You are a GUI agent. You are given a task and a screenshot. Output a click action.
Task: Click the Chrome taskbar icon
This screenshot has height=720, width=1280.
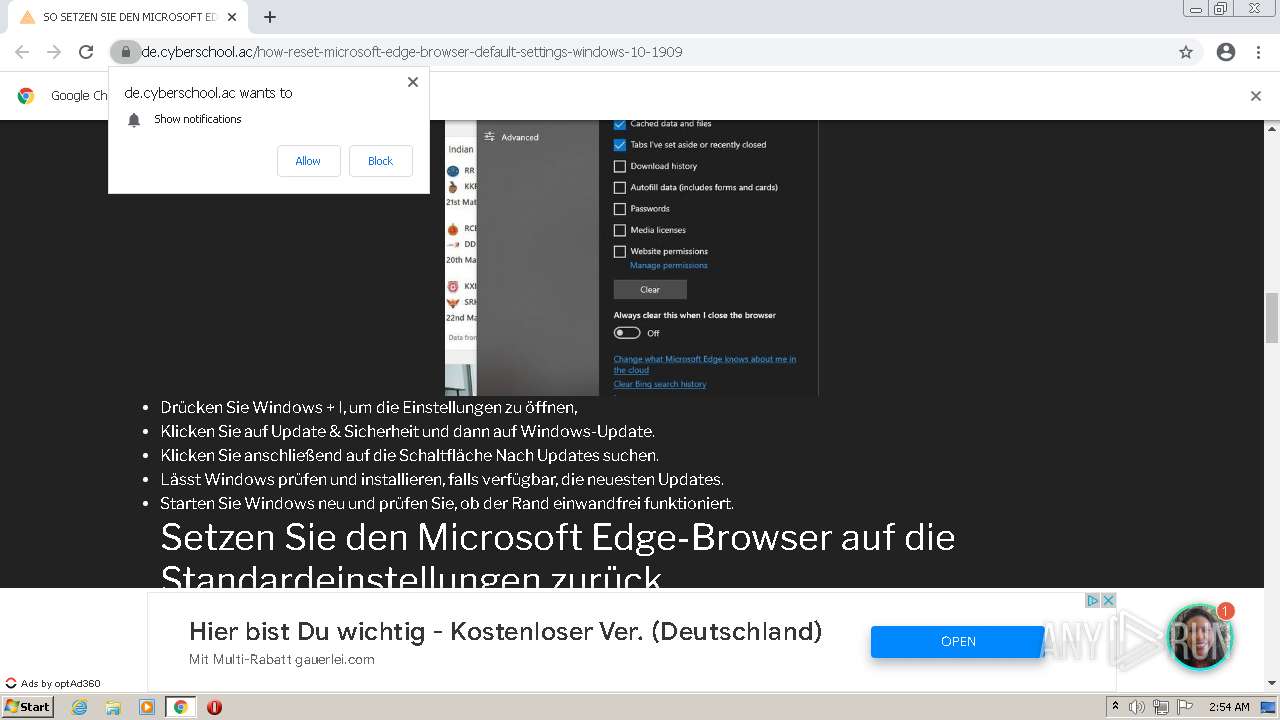coord(181,707)
